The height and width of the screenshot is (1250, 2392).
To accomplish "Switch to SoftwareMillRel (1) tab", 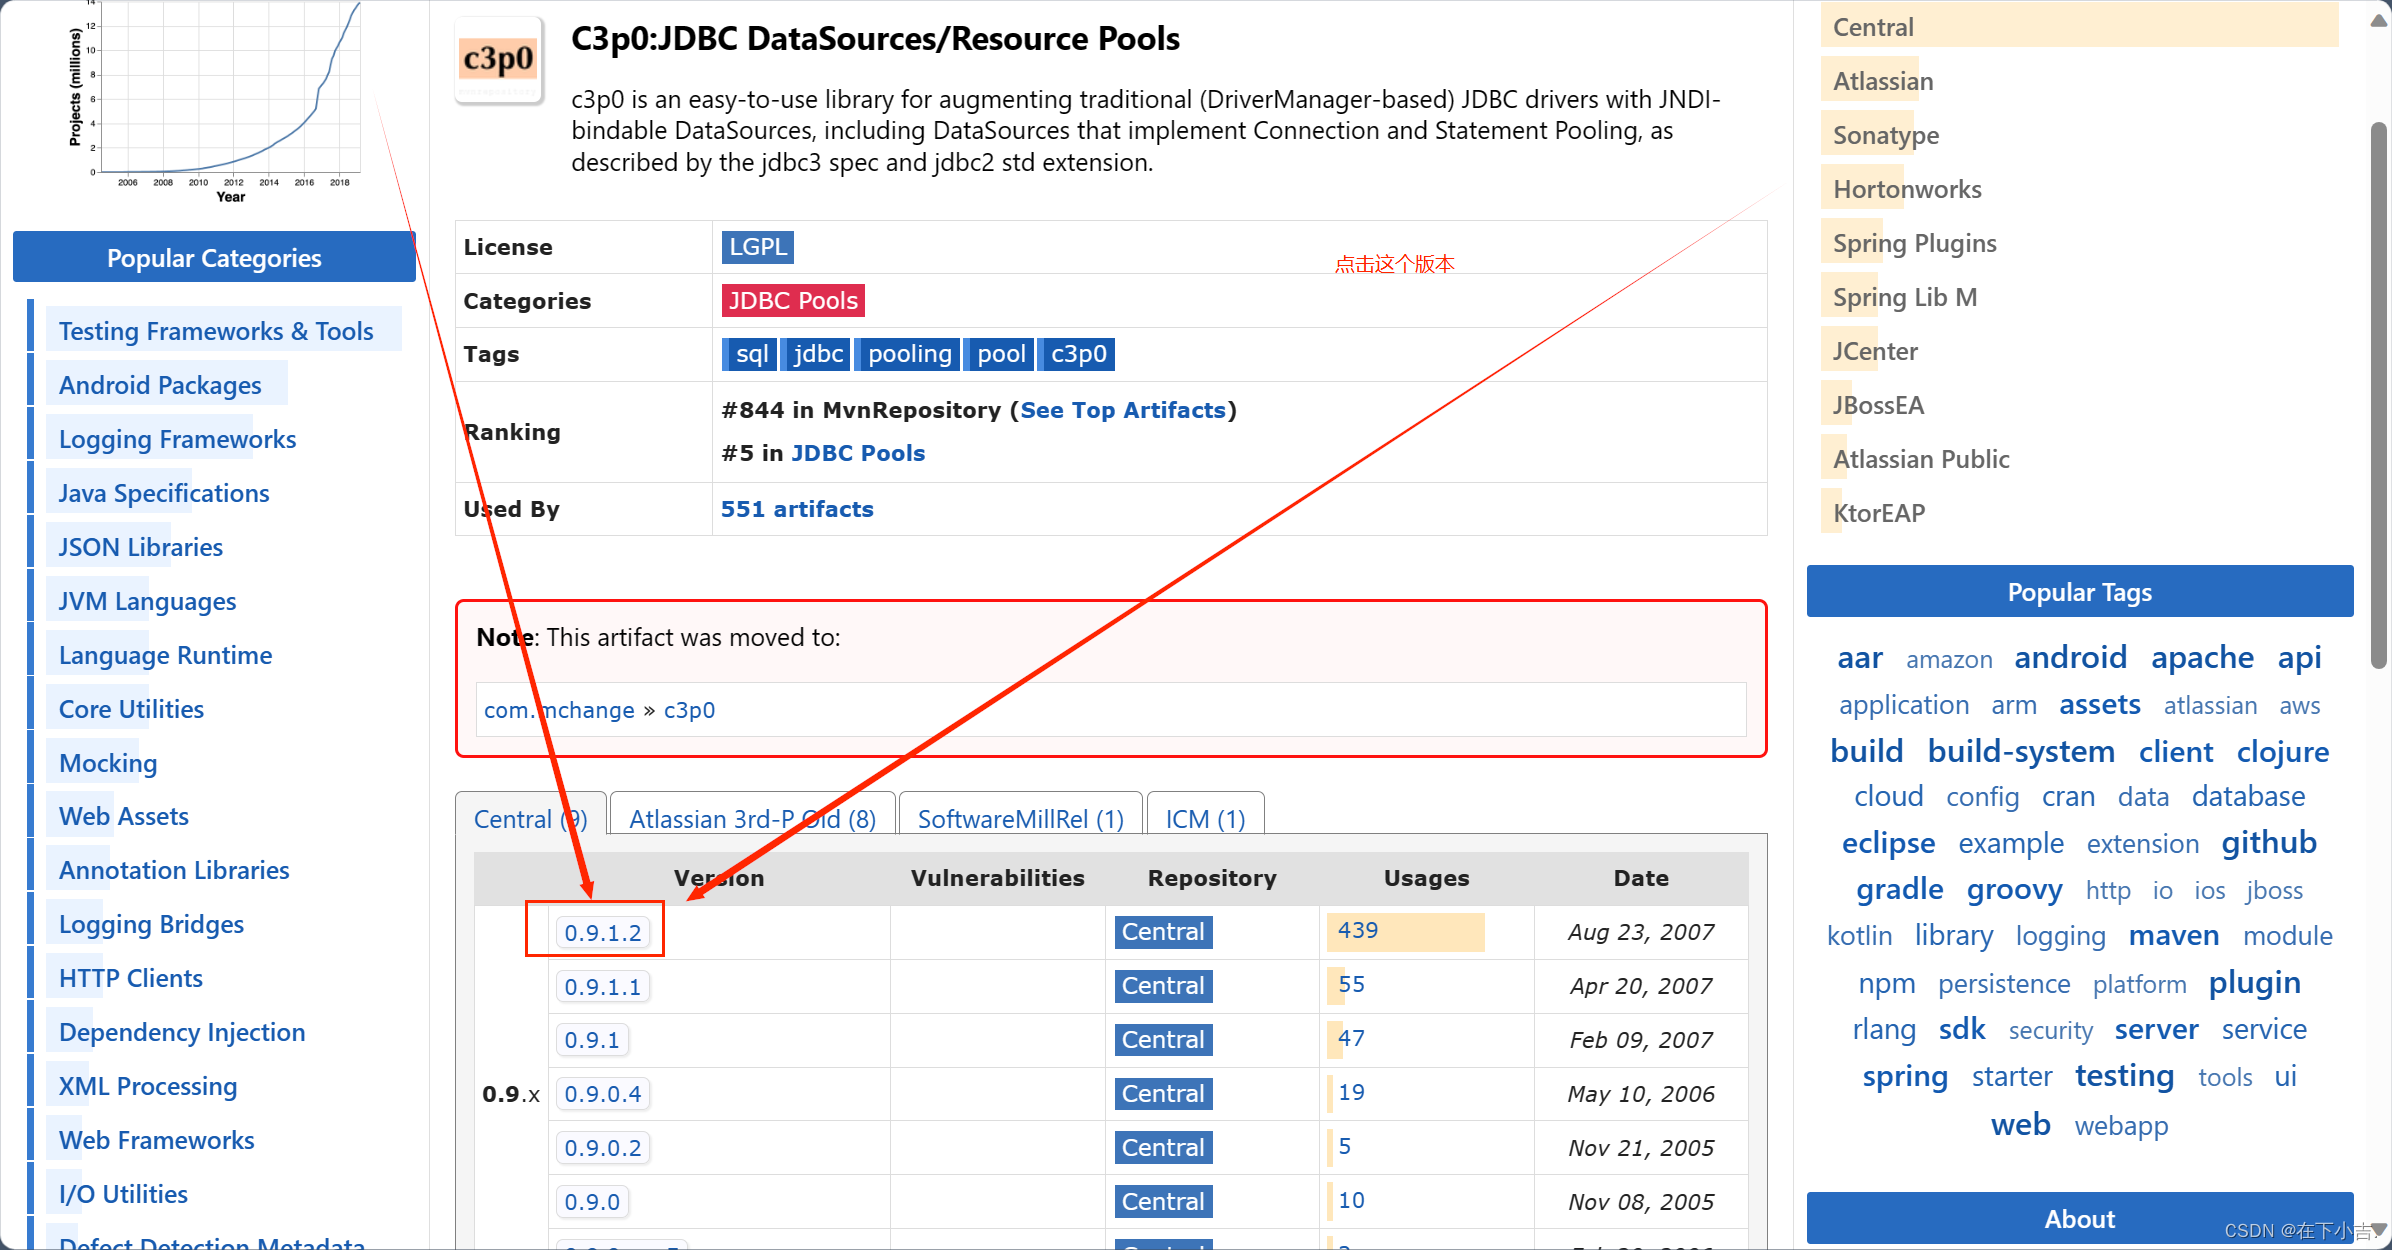I will (1020, 819).
